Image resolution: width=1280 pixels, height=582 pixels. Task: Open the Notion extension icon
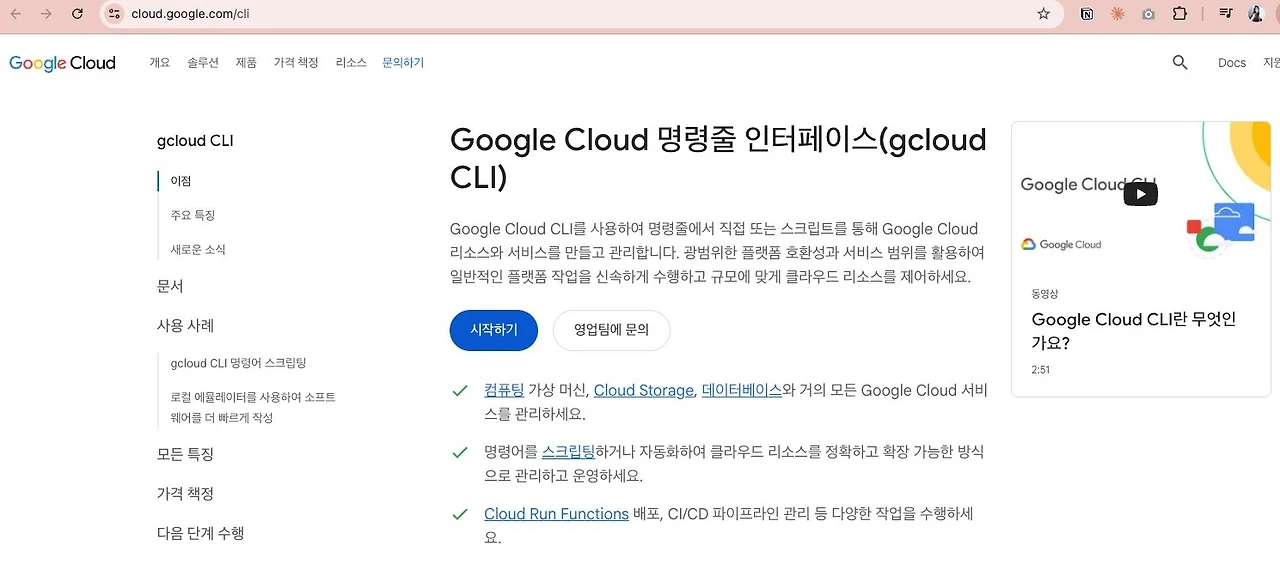(x=1087, y=14)
